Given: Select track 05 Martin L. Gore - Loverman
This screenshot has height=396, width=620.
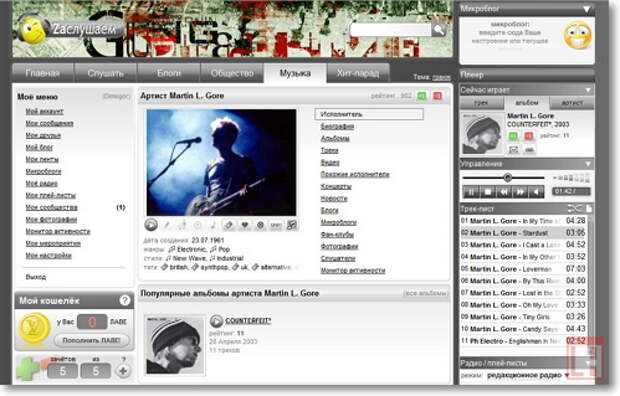Looking at the screenshot, I should pos(523,269).
